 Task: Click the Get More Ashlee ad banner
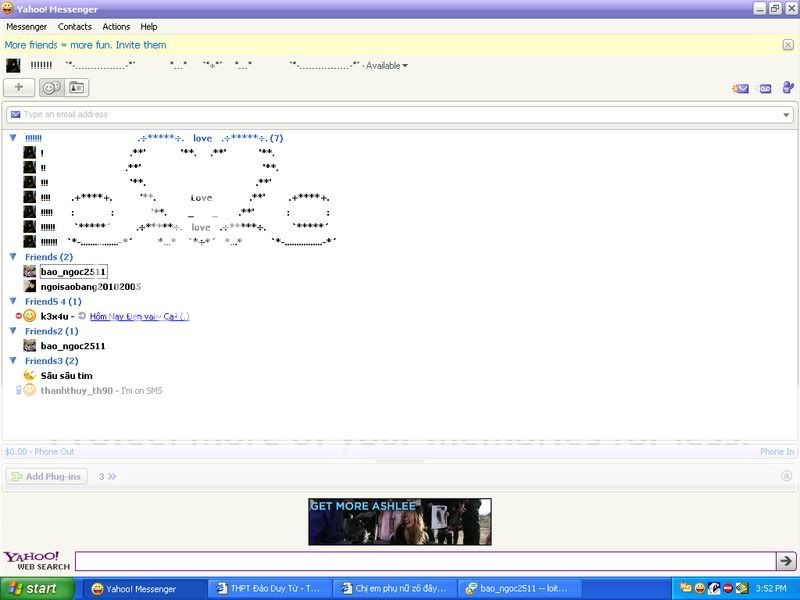point(400,521)
